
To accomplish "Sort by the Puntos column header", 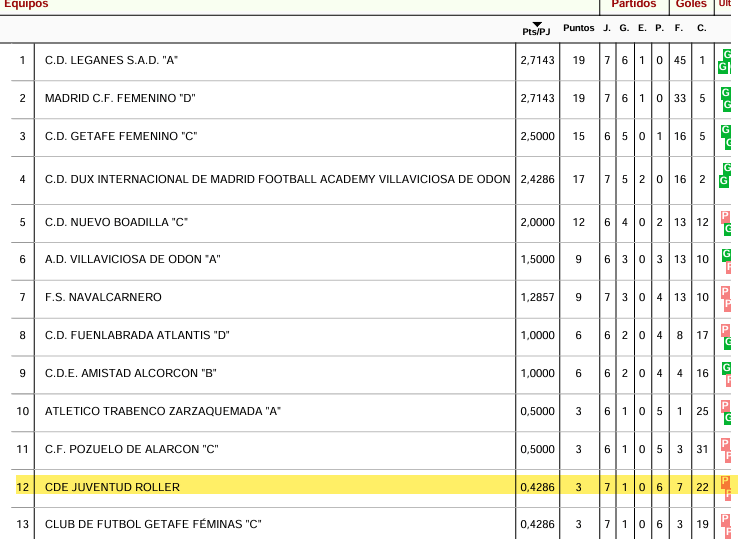I will (578, 28).
